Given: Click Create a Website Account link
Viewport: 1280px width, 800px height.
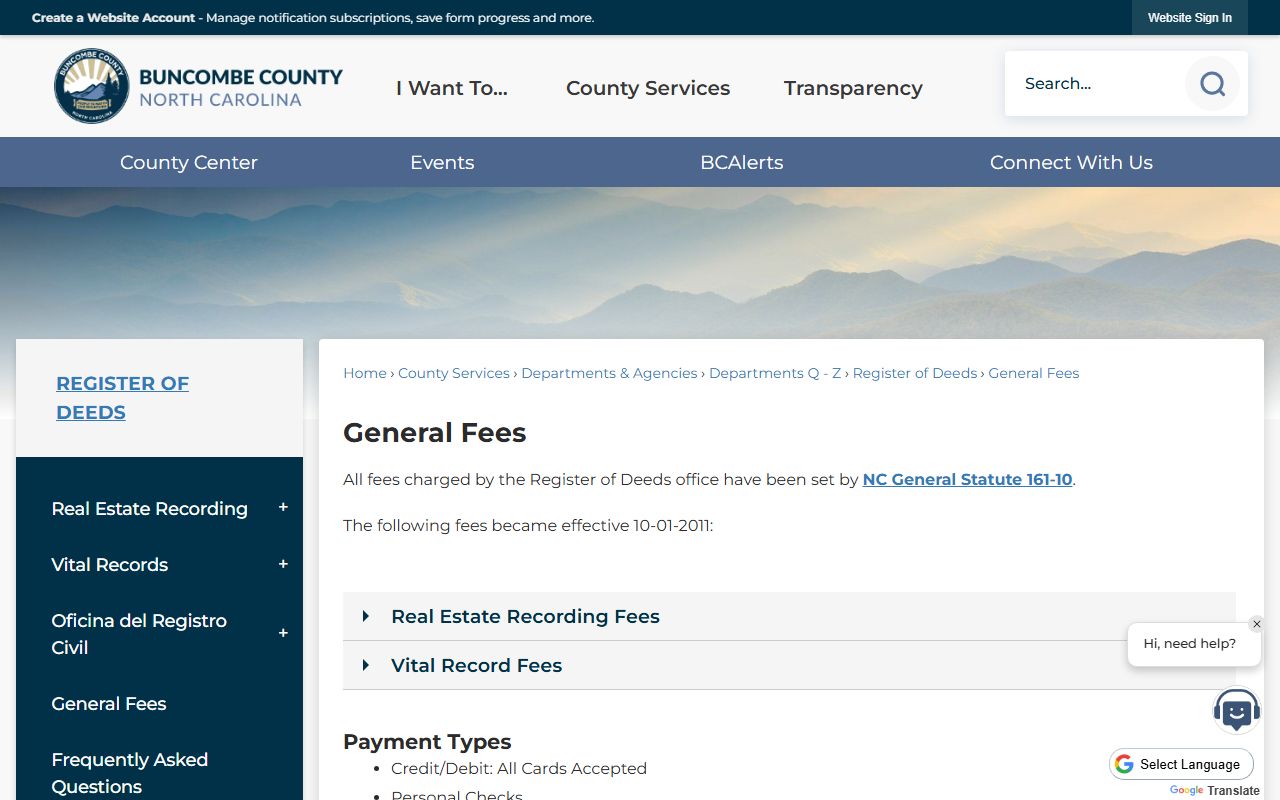Looking at the screenshot, I should (113, 18).
